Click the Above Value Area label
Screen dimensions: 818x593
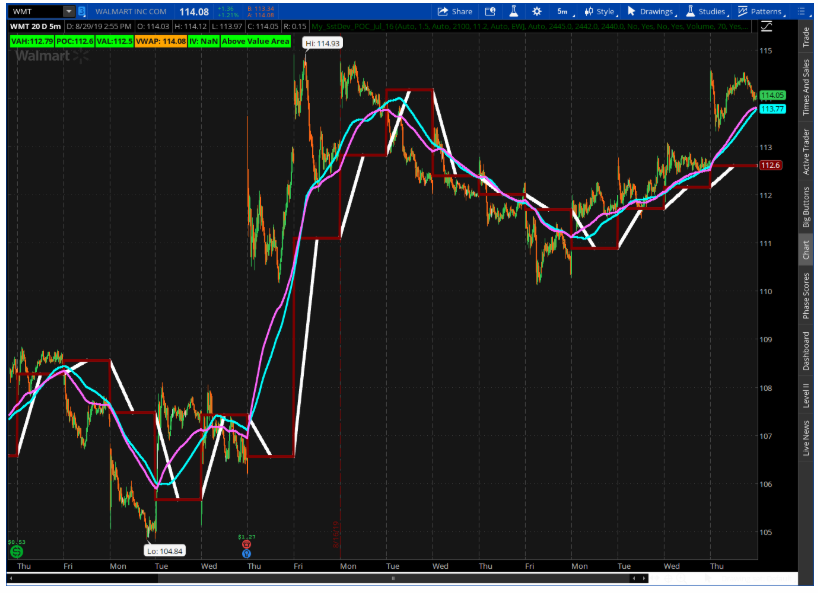(256, 41)
